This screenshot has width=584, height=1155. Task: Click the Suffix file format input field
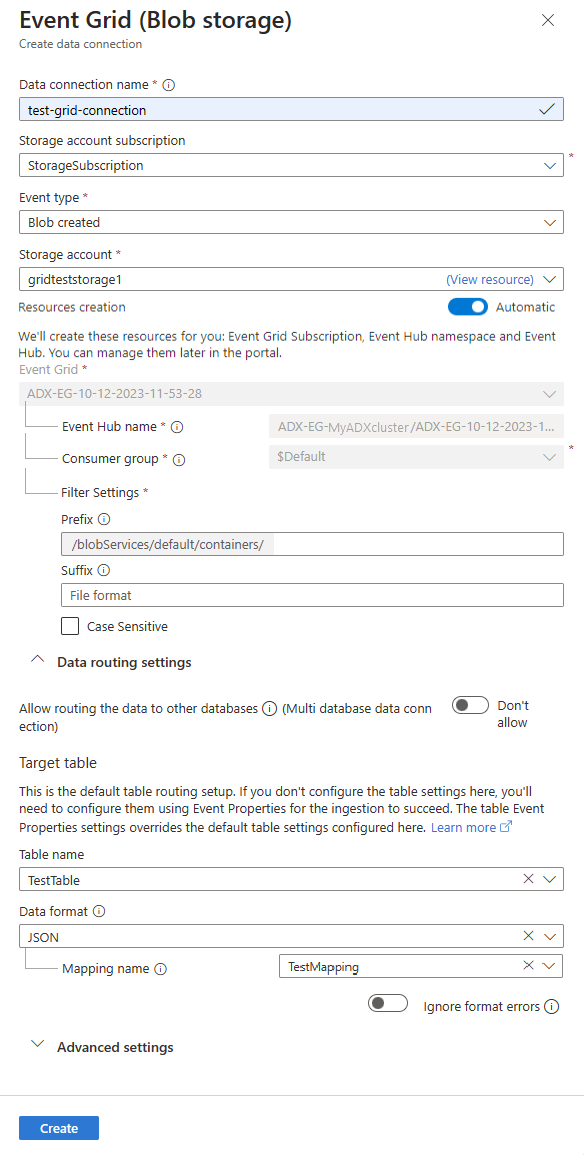coord(312,594)
